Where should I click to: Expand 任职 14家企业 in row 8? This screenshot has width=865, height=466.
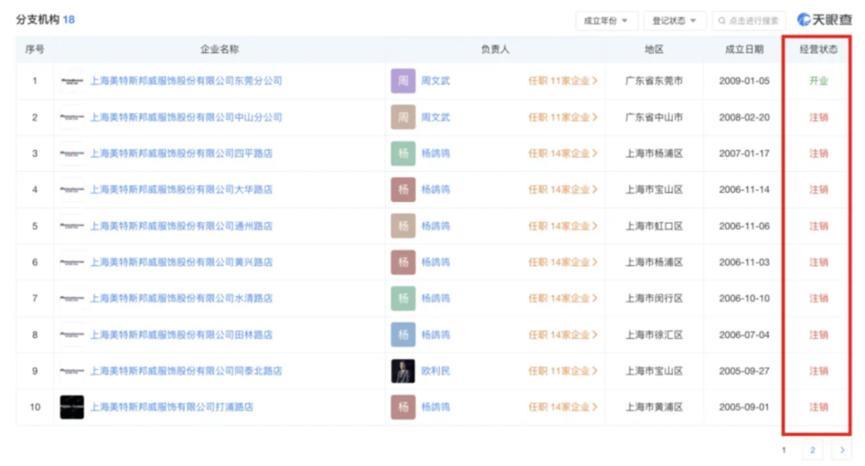pos(563,334)
